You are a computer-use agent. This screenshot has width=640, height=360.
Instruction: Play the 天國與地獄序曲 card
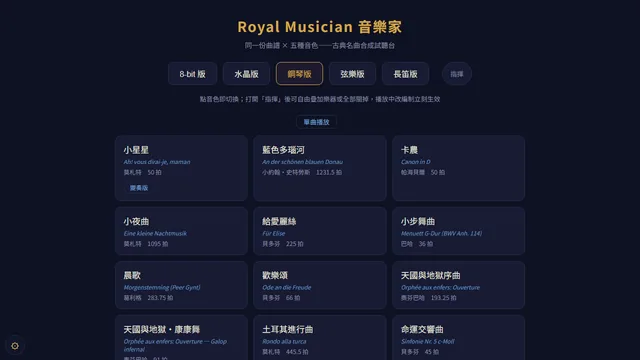tap(458, 285)
